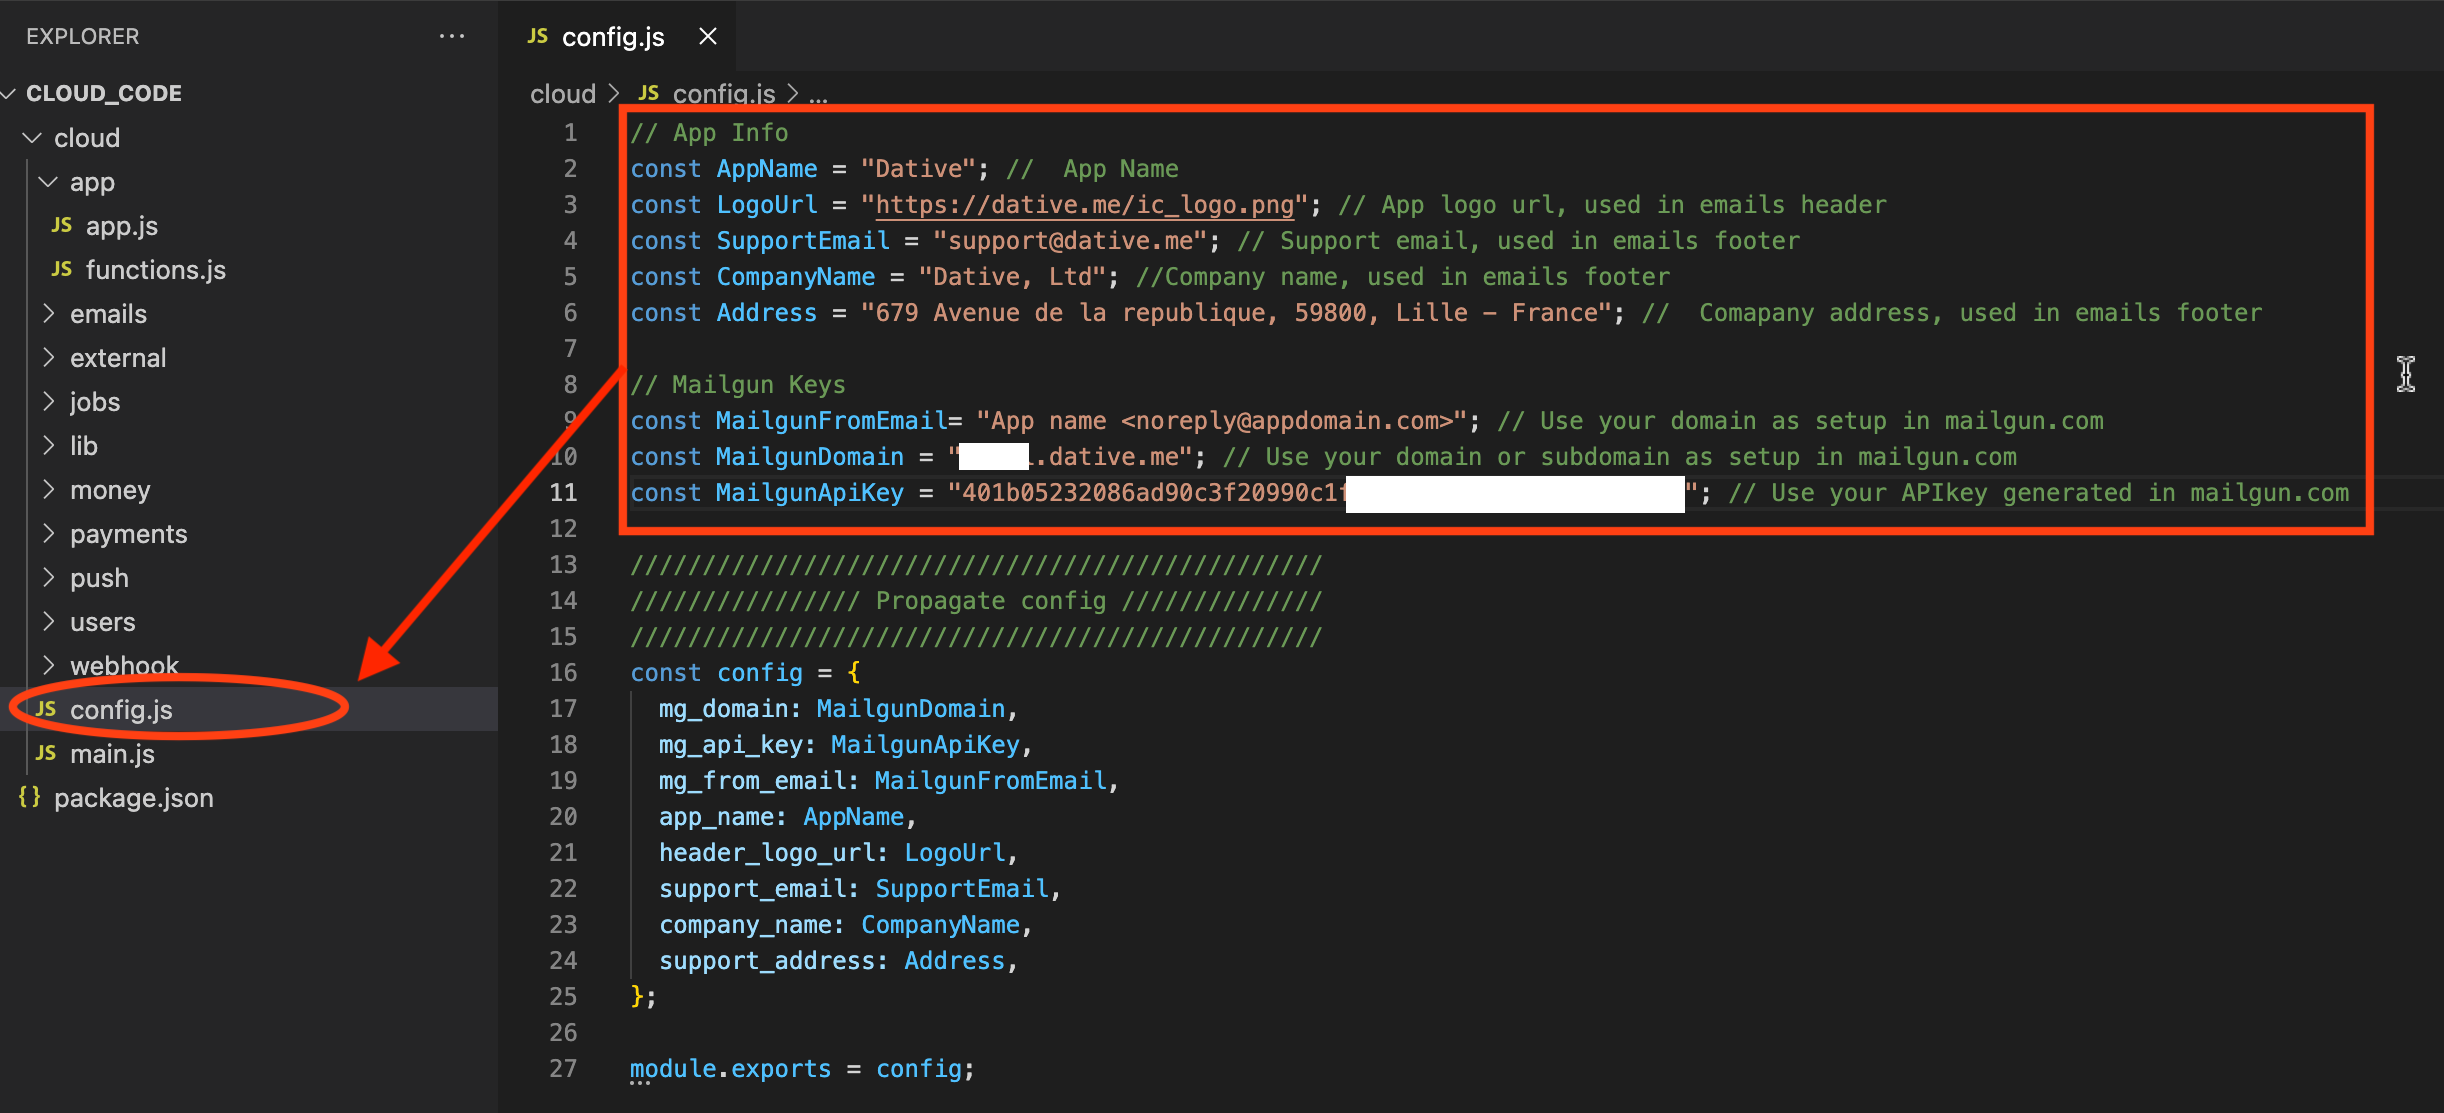Select the config.js editor tab
2444x1113 pixels.
pyautogui.click(x=612, y=37)
